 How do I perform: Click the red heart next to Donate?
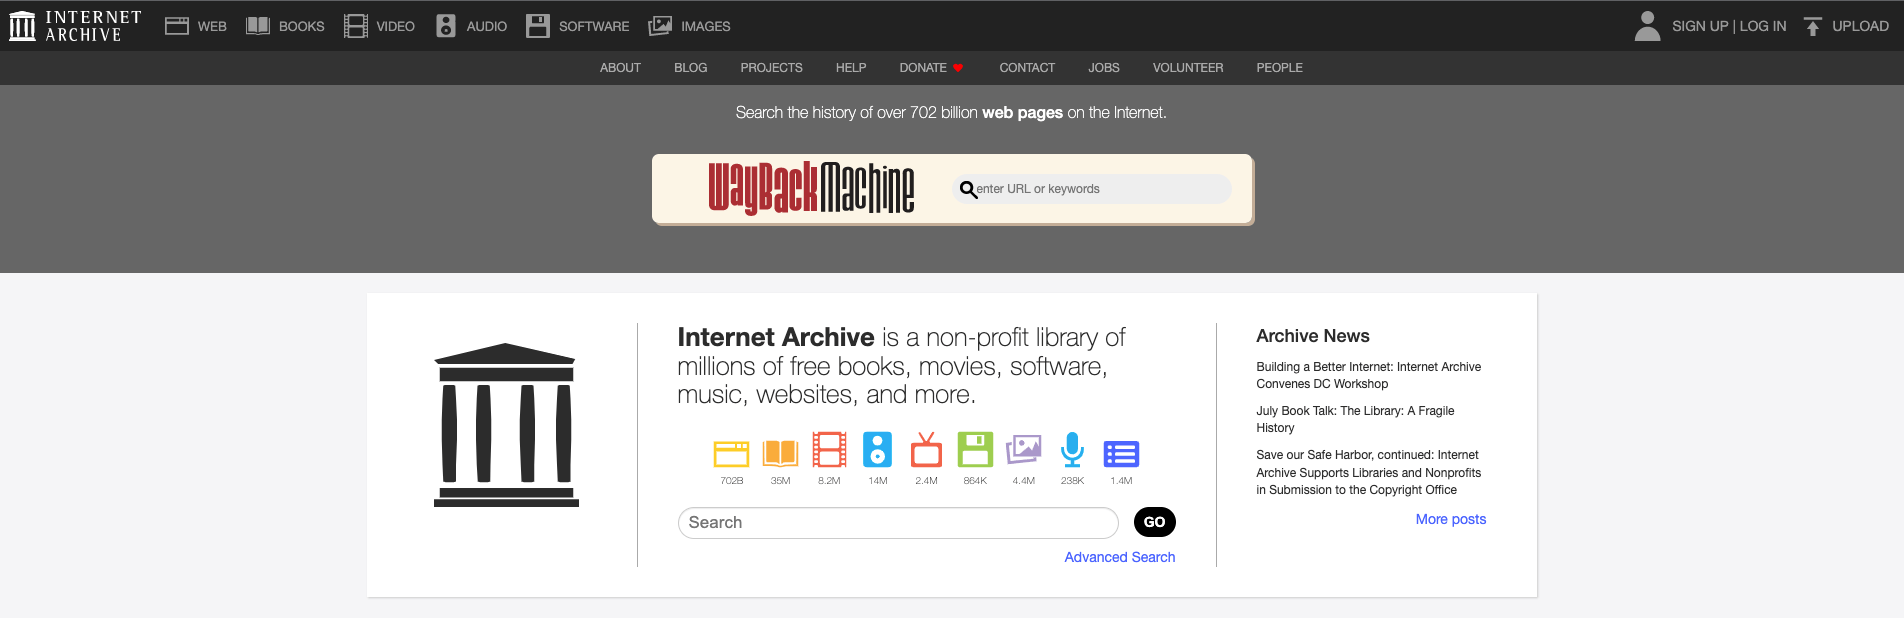(958, 68)
